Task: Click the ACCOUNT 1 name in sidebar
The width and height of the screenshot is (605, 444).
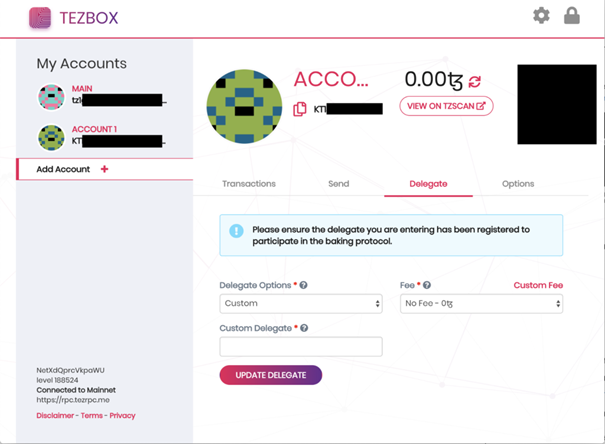Action: point(95,129)
